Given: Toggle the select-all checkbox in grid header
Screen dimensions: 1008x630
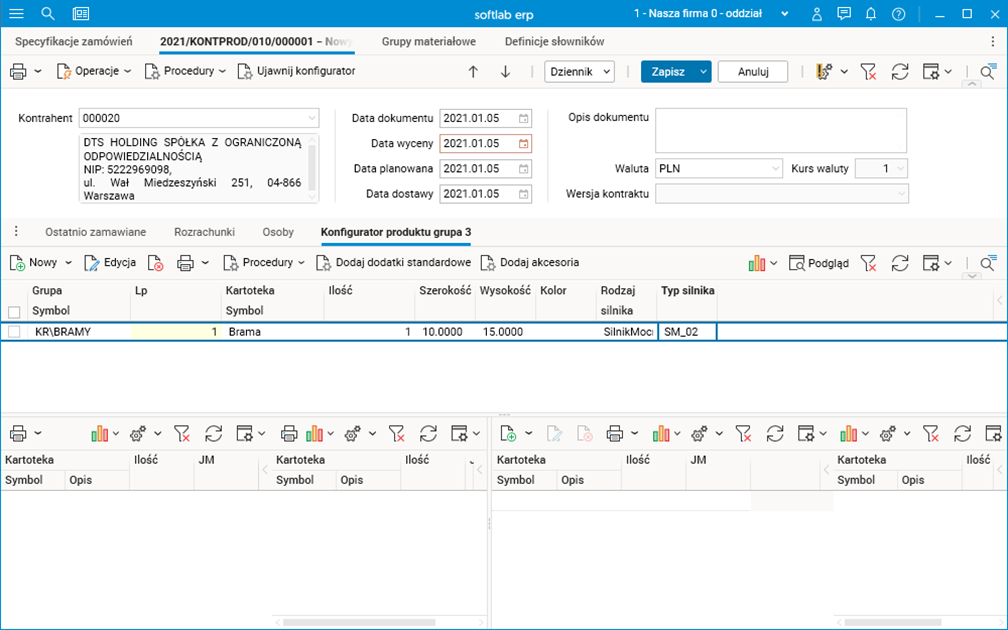Looking at the screenshot, I should click(14, 311).
